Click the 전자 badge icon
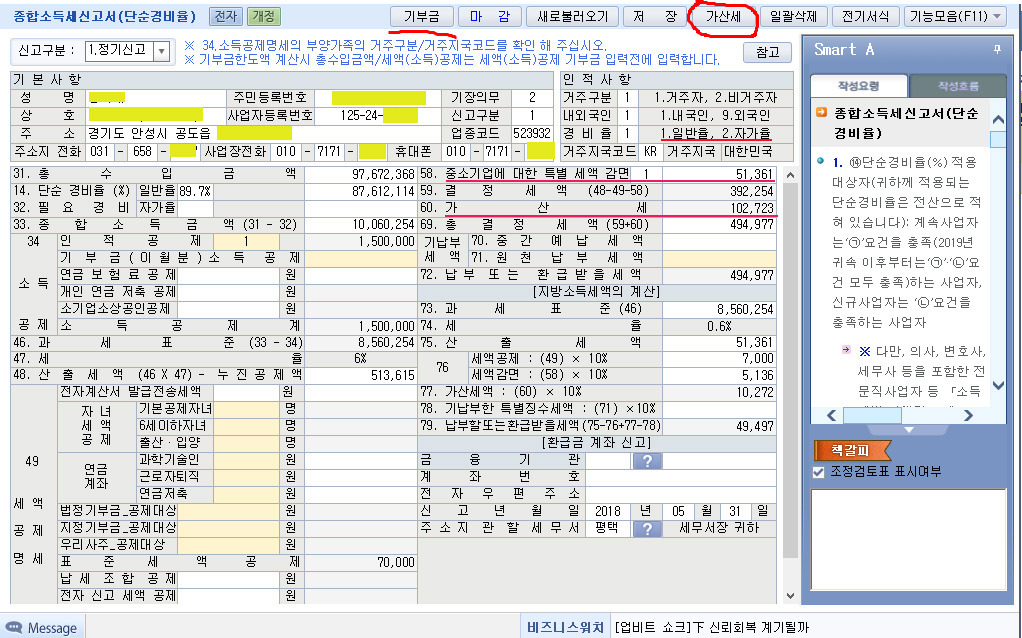 (x=225, y=17)
